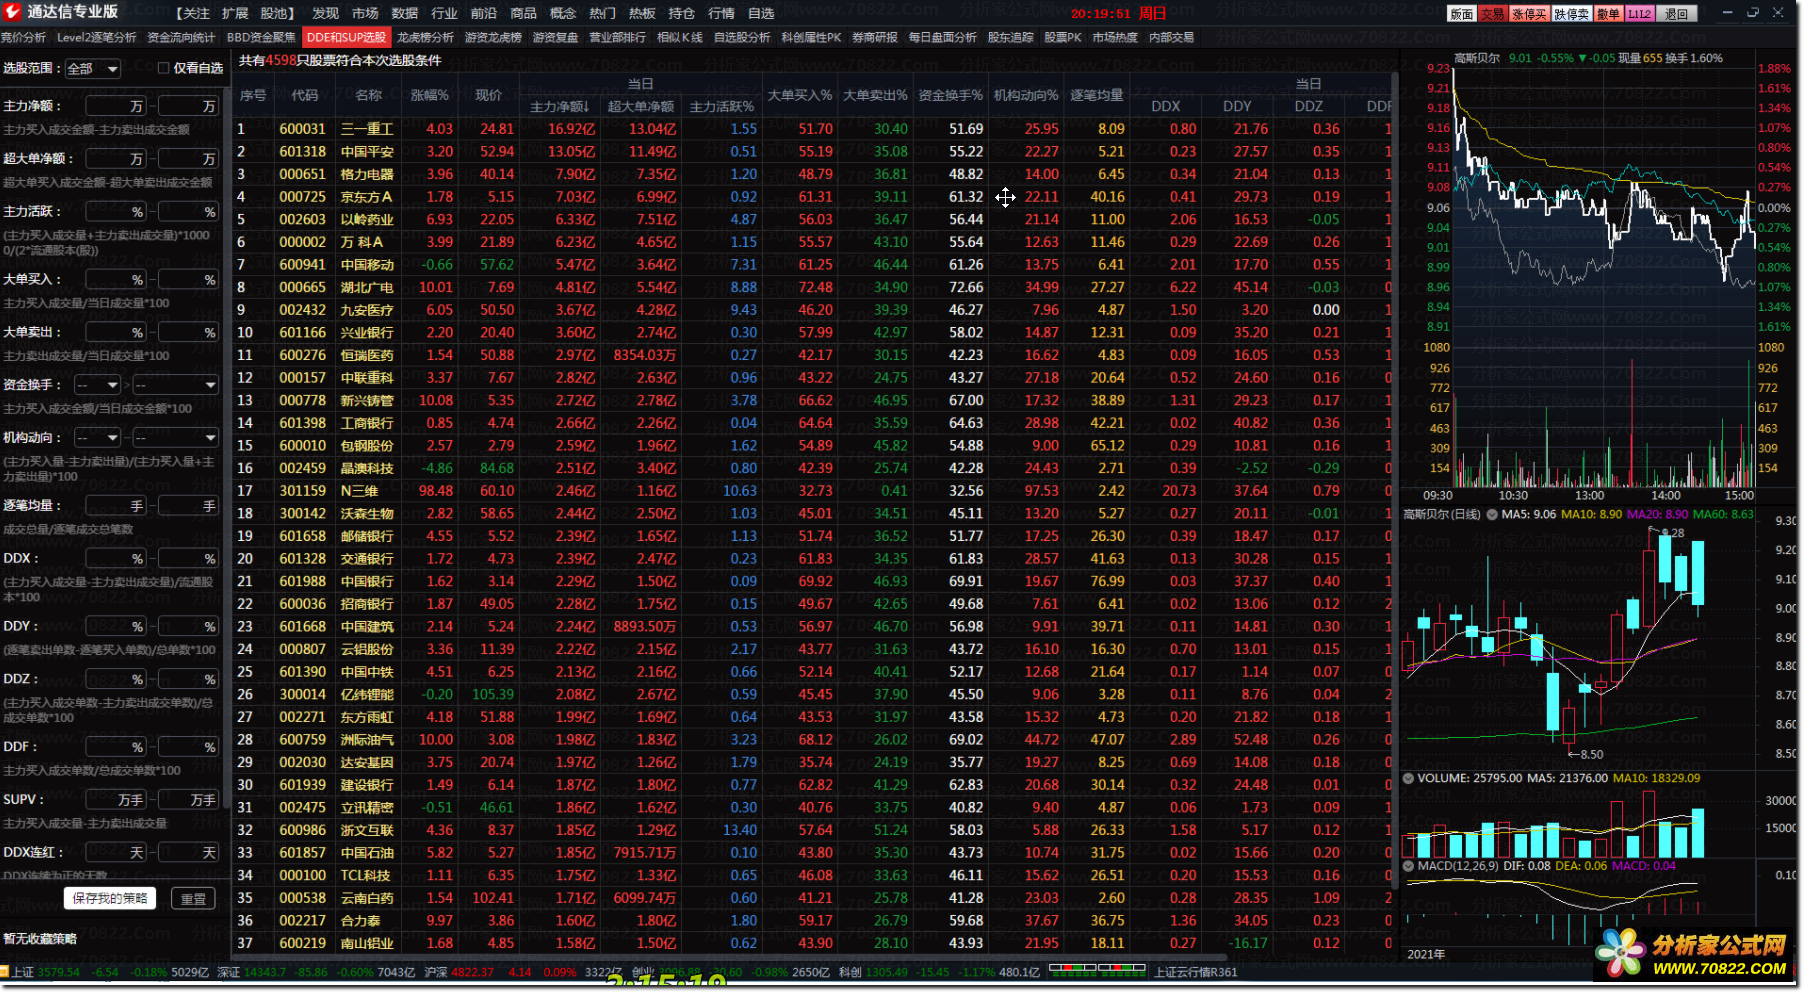Image resolution: width=1805 pixels, height=993 pixels.
Task: Select stock row 301159 N三维
Action: click(812, 491)
